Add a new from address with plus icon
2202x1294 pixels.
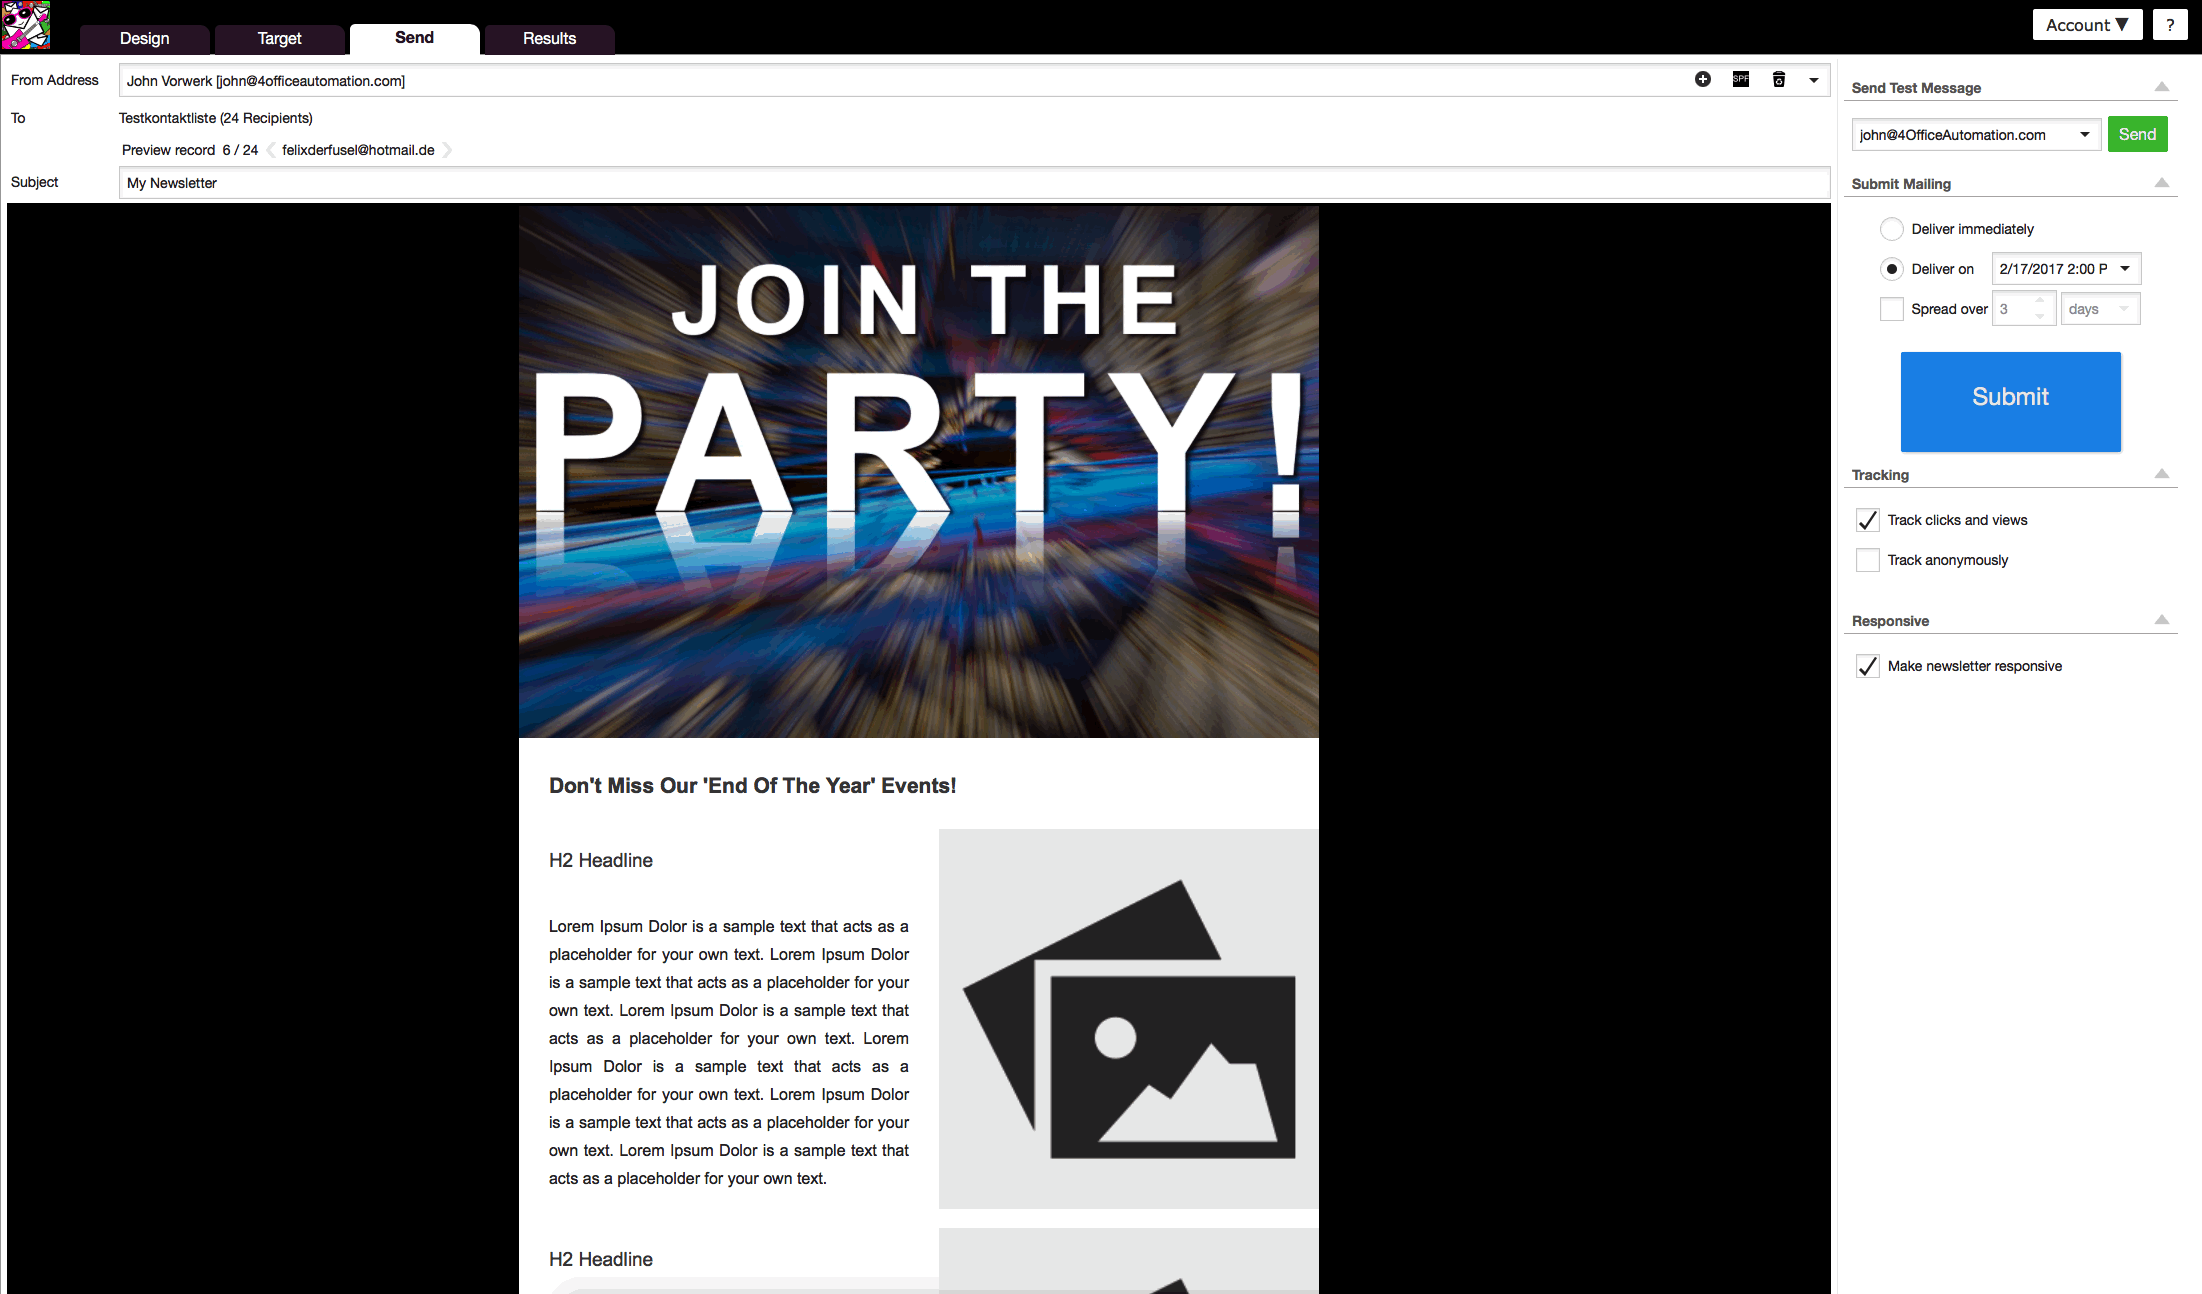pyautogui.click(x=1702, y=80)
